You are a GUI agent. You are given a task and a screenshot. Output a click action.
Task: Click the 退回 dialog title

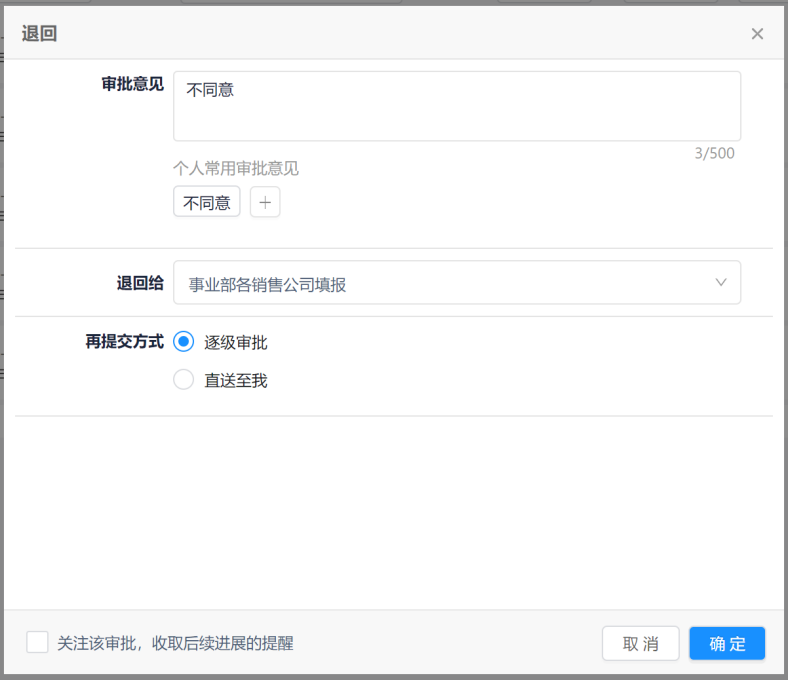pyautogui.click(x=40, y=34)
